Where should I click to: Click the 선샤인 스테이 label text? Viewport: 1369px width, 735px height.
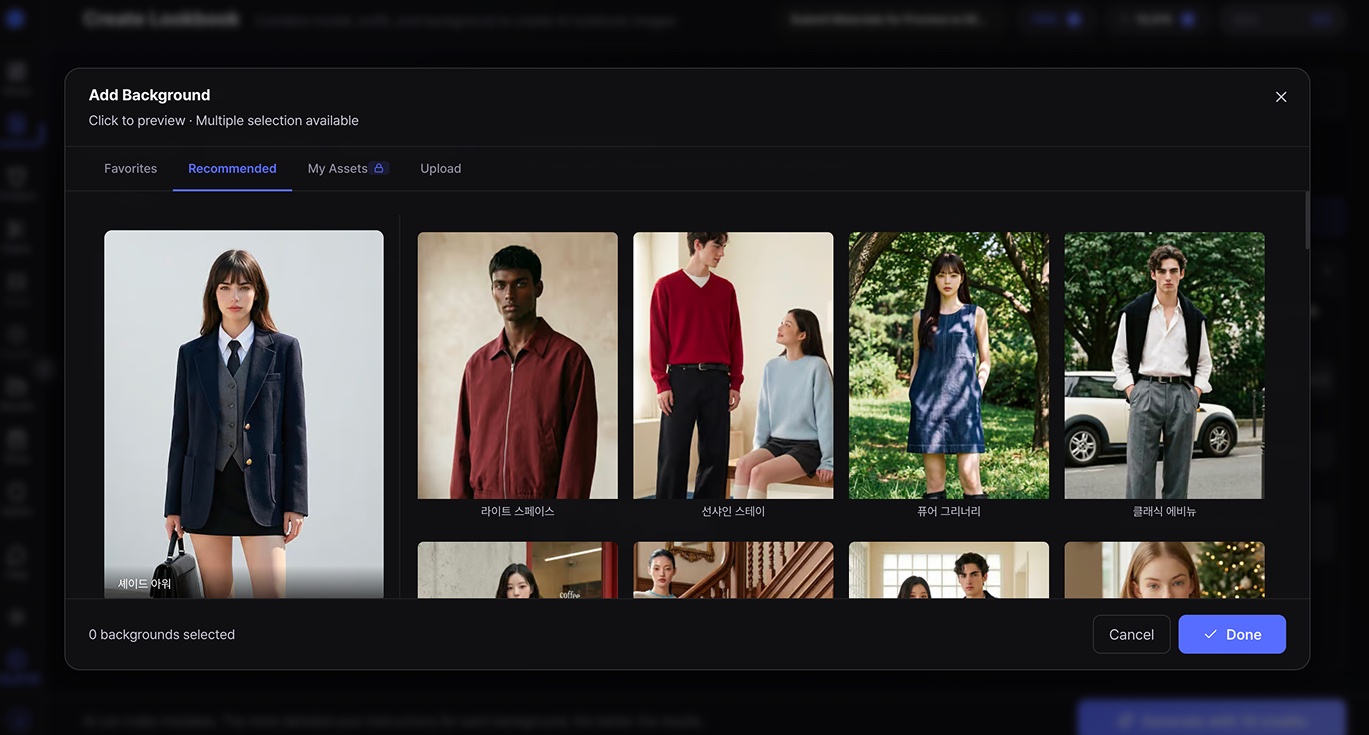[733, 511]
